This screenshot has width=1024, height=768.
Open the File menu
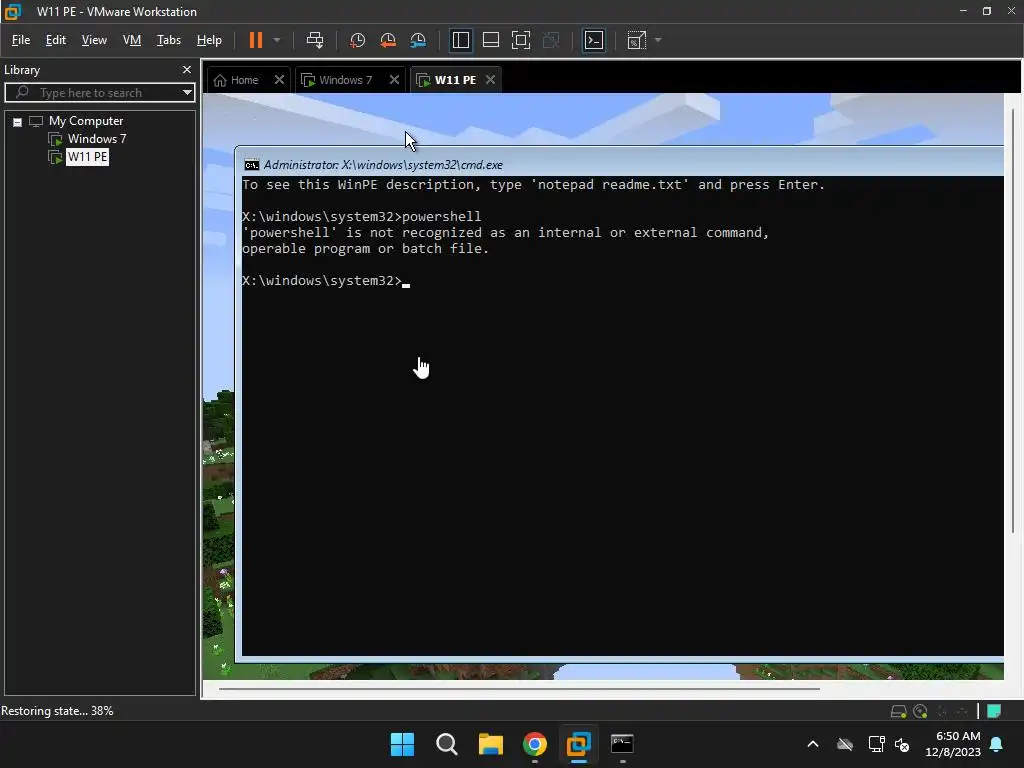(x=21, y=40)
